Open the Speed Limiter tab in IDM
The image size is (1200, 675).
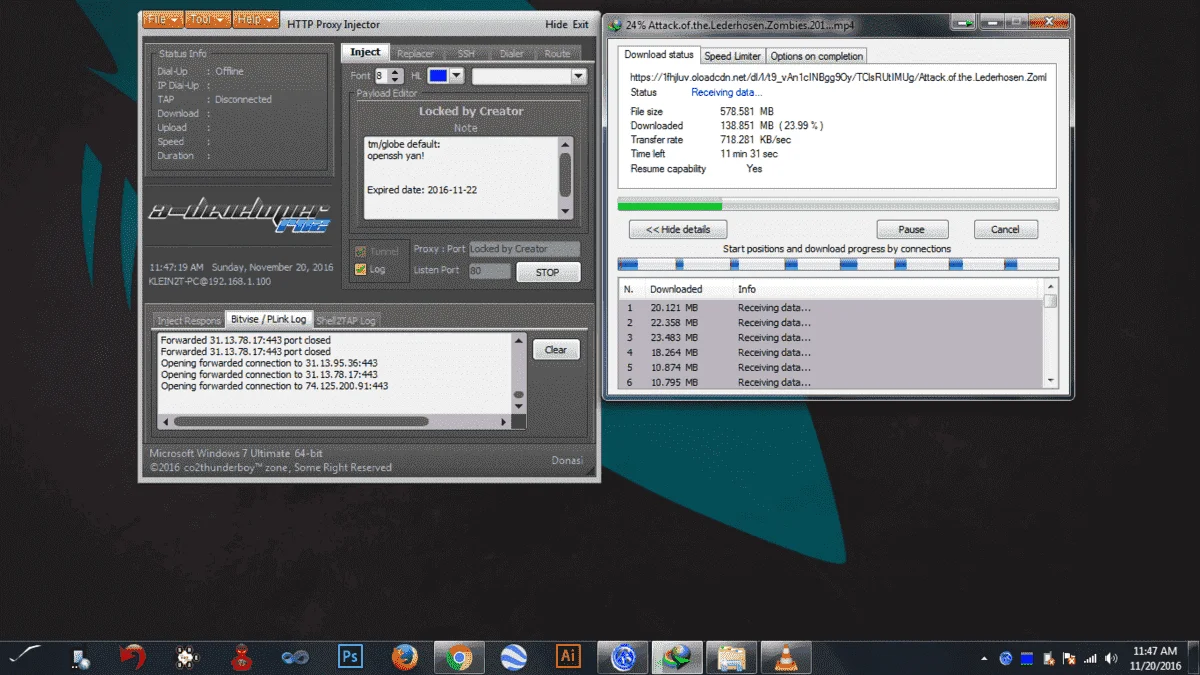point(732,56)
